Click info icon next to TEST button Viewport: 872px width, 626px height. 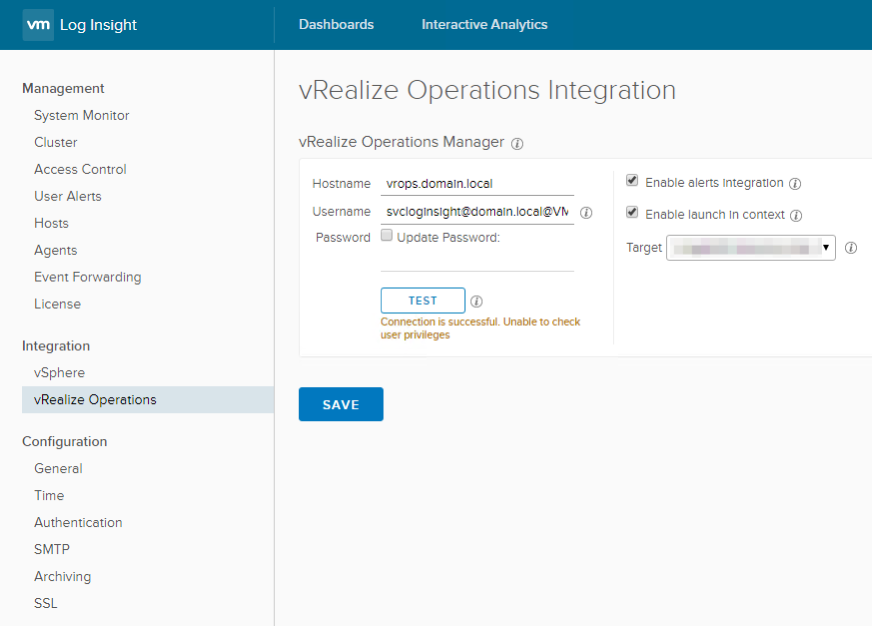477,301
